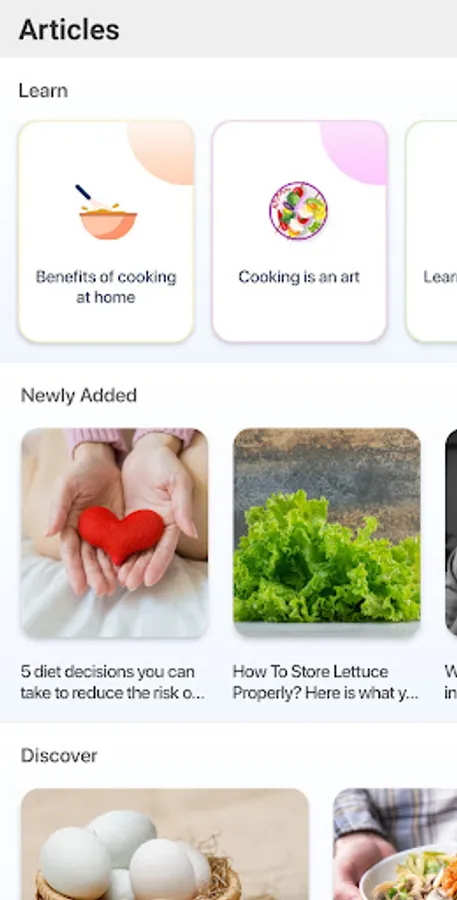This screenshot has height=900, width=457.
Task: Tap the mixing bowl icon
Action: tap(107, 212)
